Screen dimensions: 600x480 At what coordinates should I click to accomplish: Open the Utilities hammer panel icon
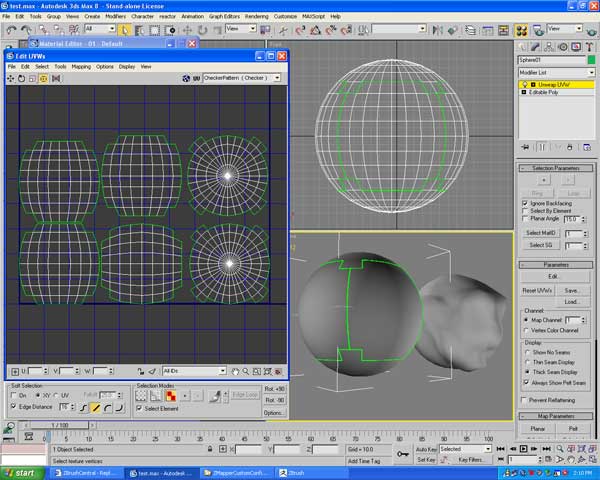pos(589,47)
